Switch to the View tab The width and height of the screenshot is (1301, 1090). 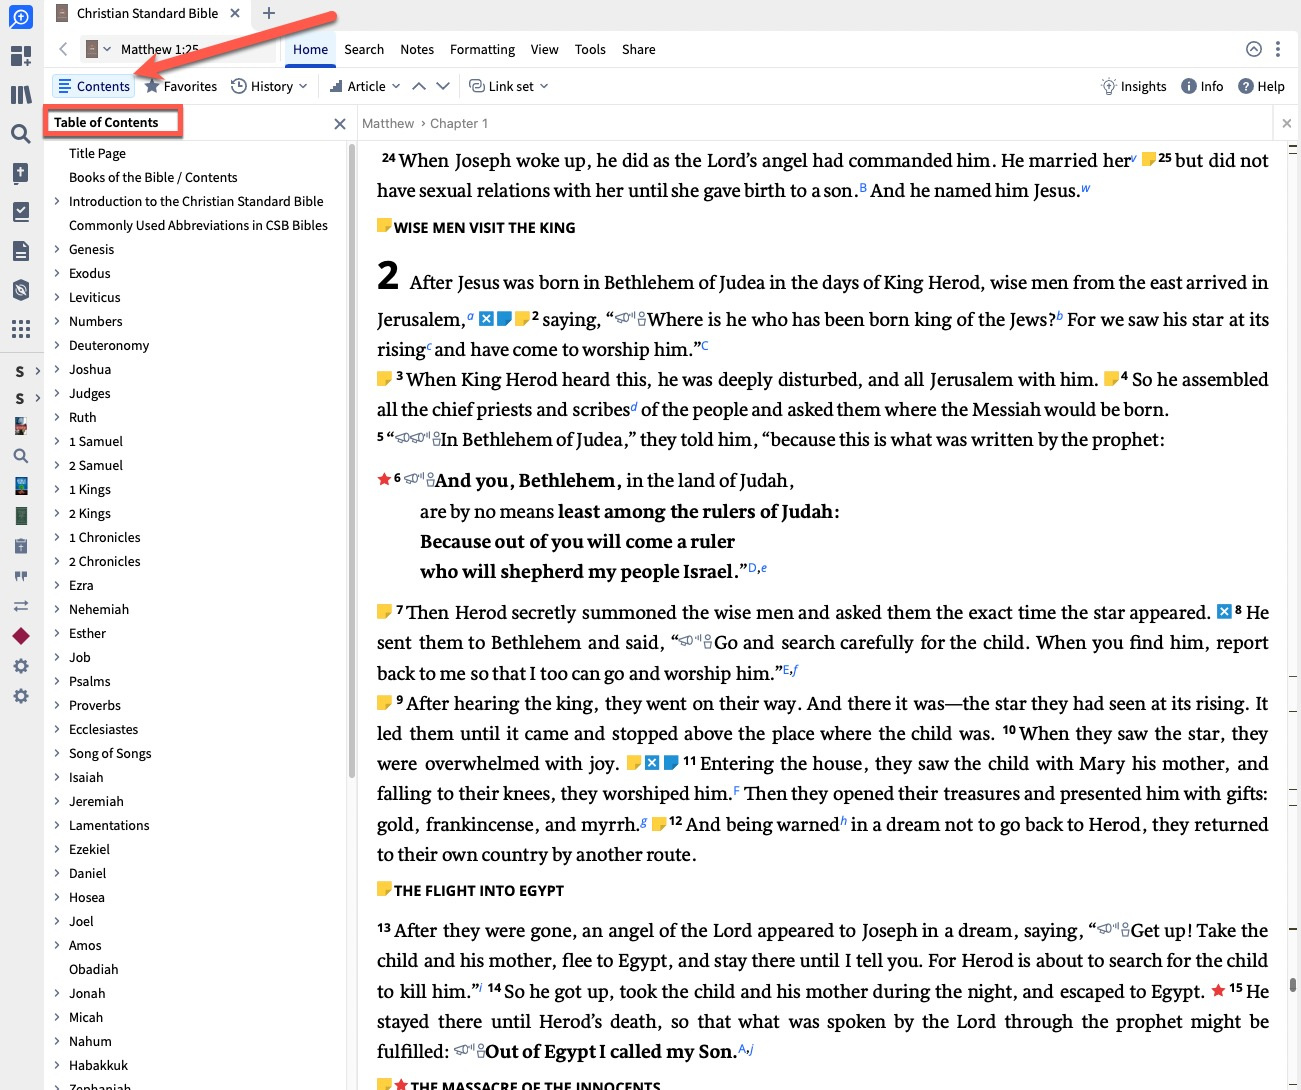point(544,49)
